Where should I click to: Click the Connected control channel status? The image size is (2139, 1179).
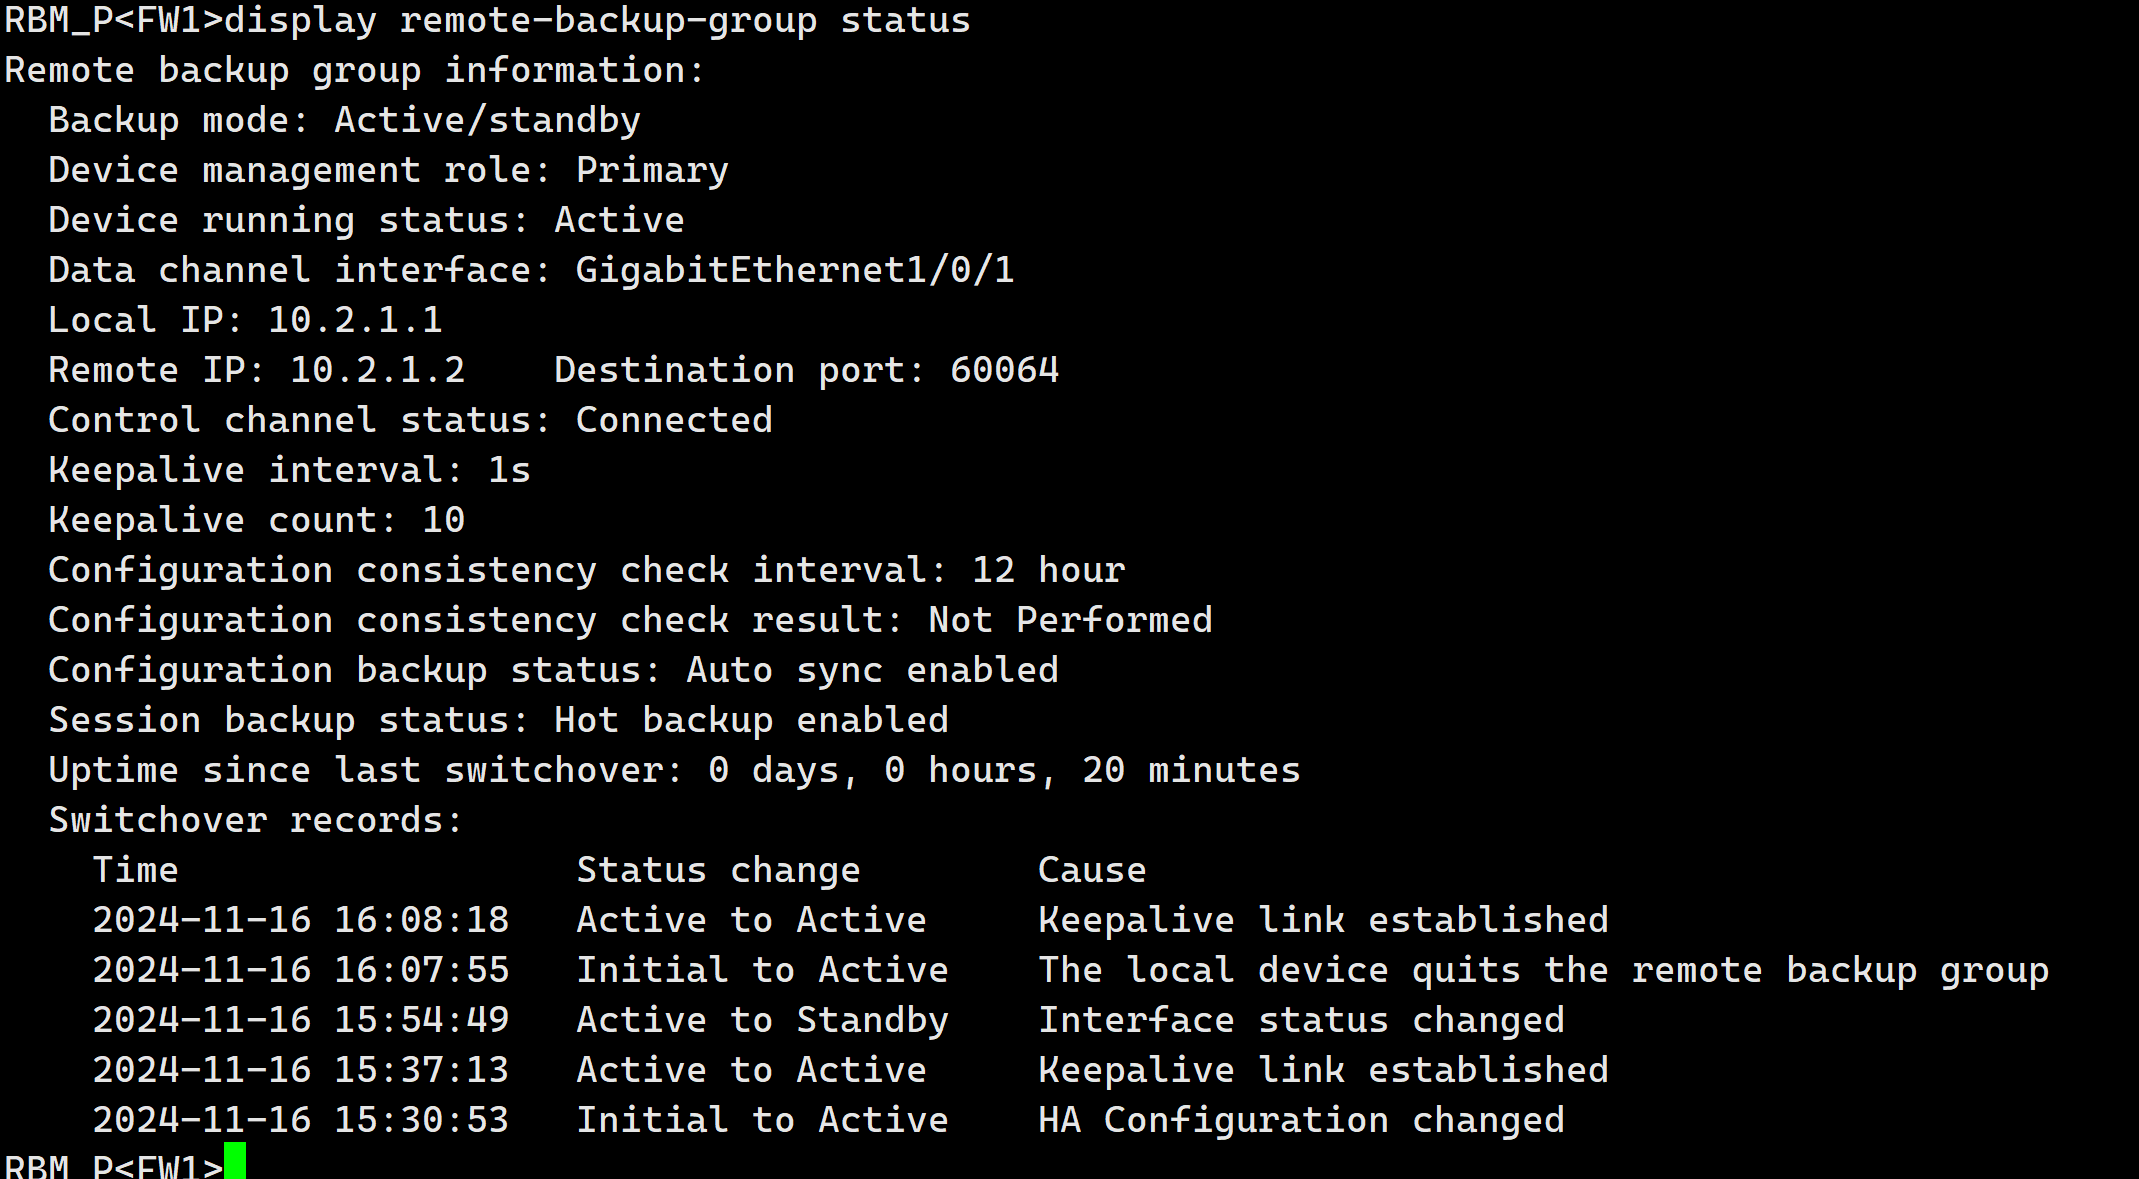pos(674,421)
